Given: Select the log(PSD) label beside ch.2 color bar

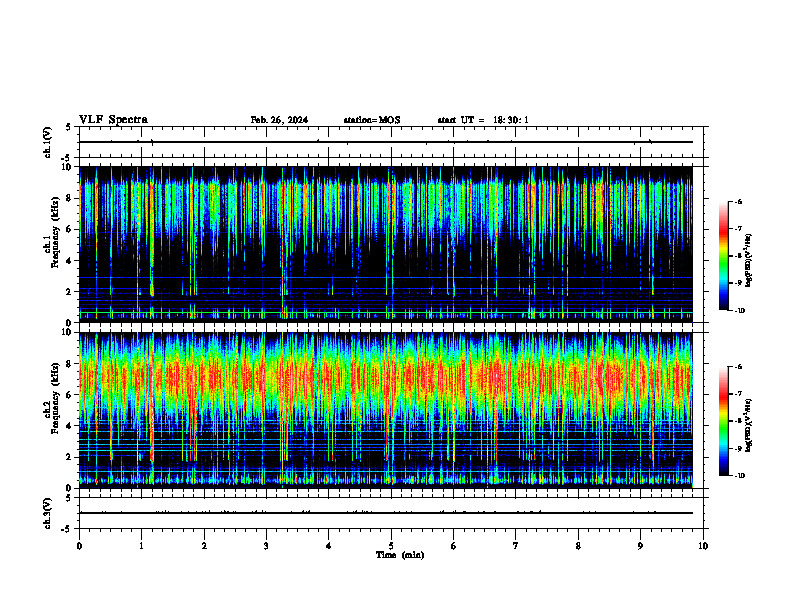Looking at the screenshot, I should click(749, 425).
